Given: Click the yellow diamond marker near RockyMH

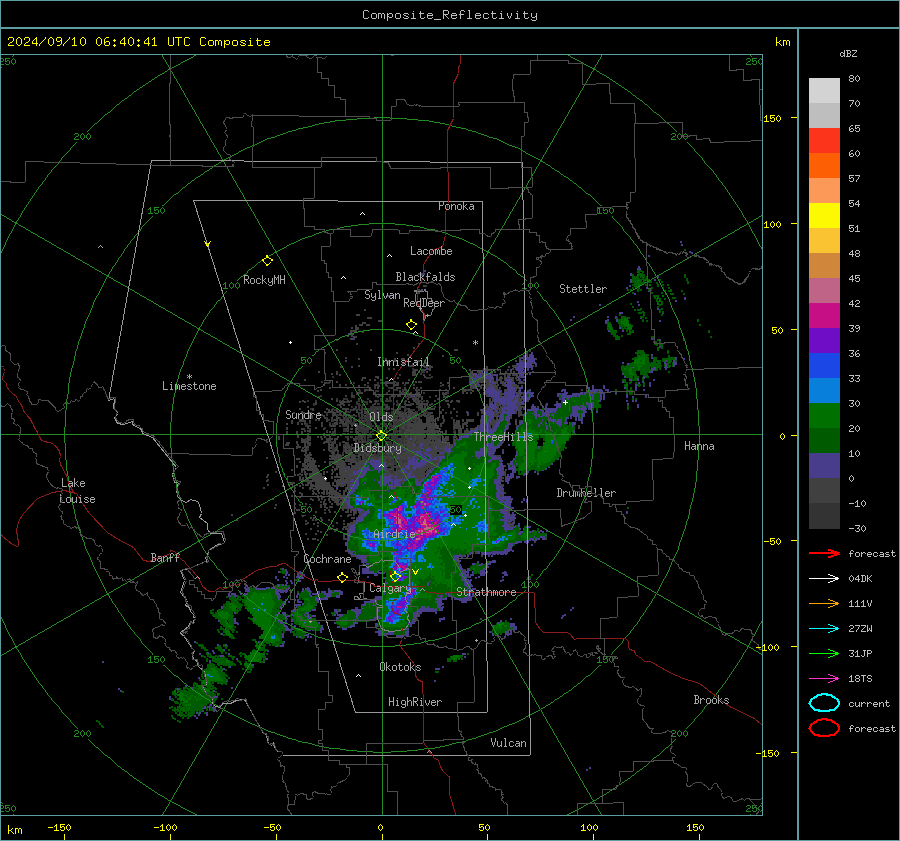Looking at the screenshot, I should tap(267, 261).
